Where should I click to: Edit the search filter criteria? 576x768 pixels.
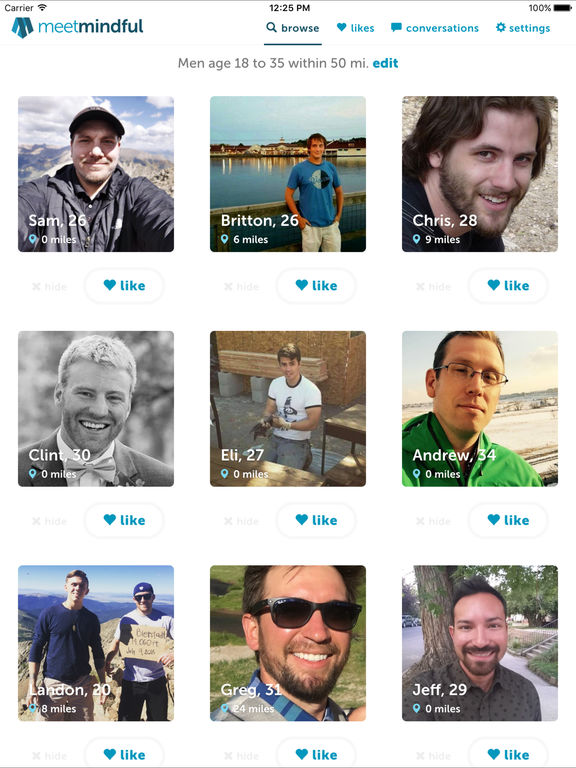(x=385, y=63)
